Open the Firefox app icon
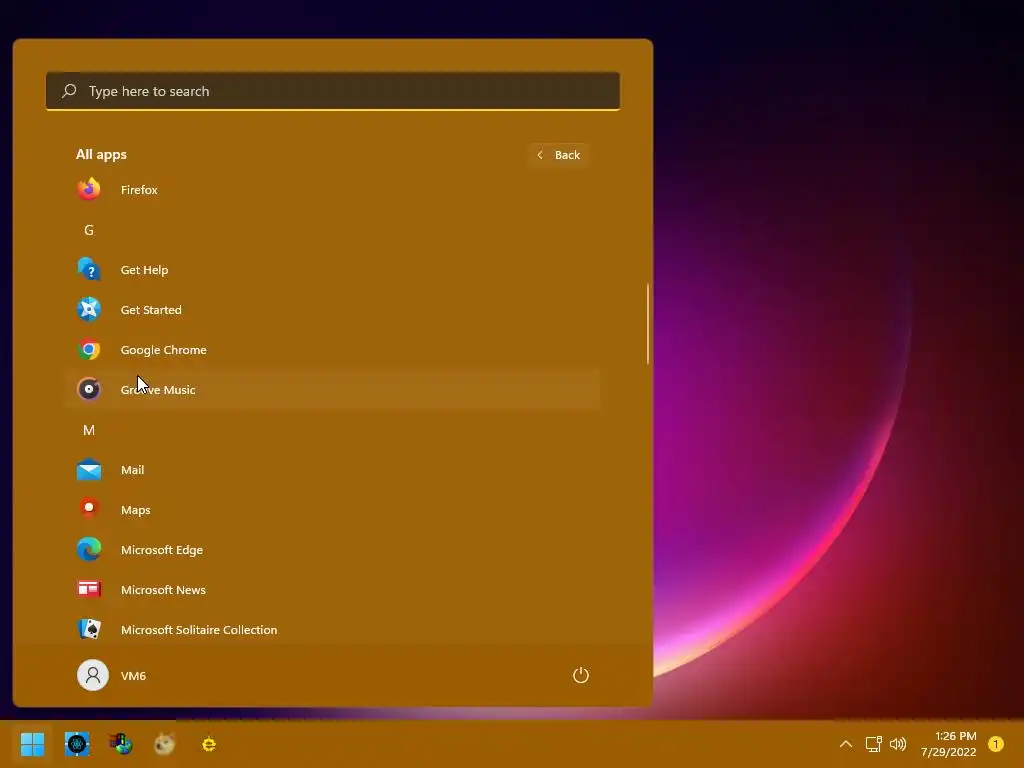 pos(89,189)
